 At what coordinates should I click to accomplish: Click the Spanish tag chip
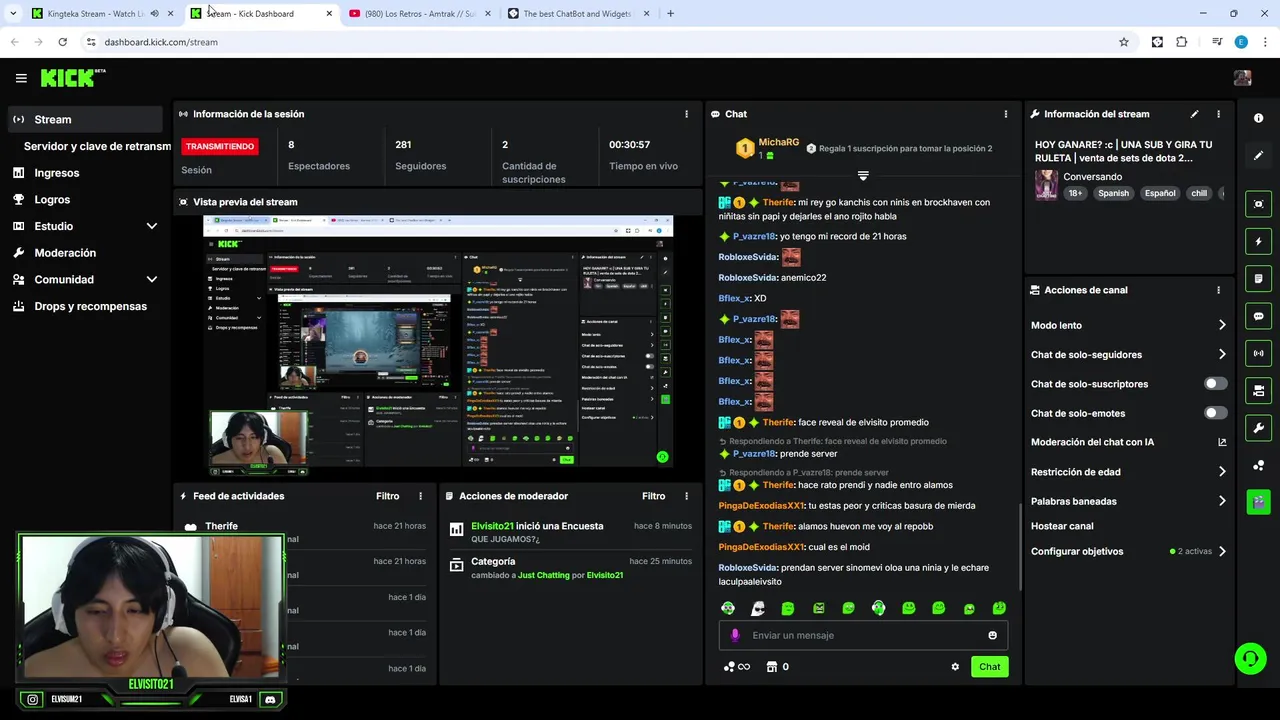point(1113,193)
